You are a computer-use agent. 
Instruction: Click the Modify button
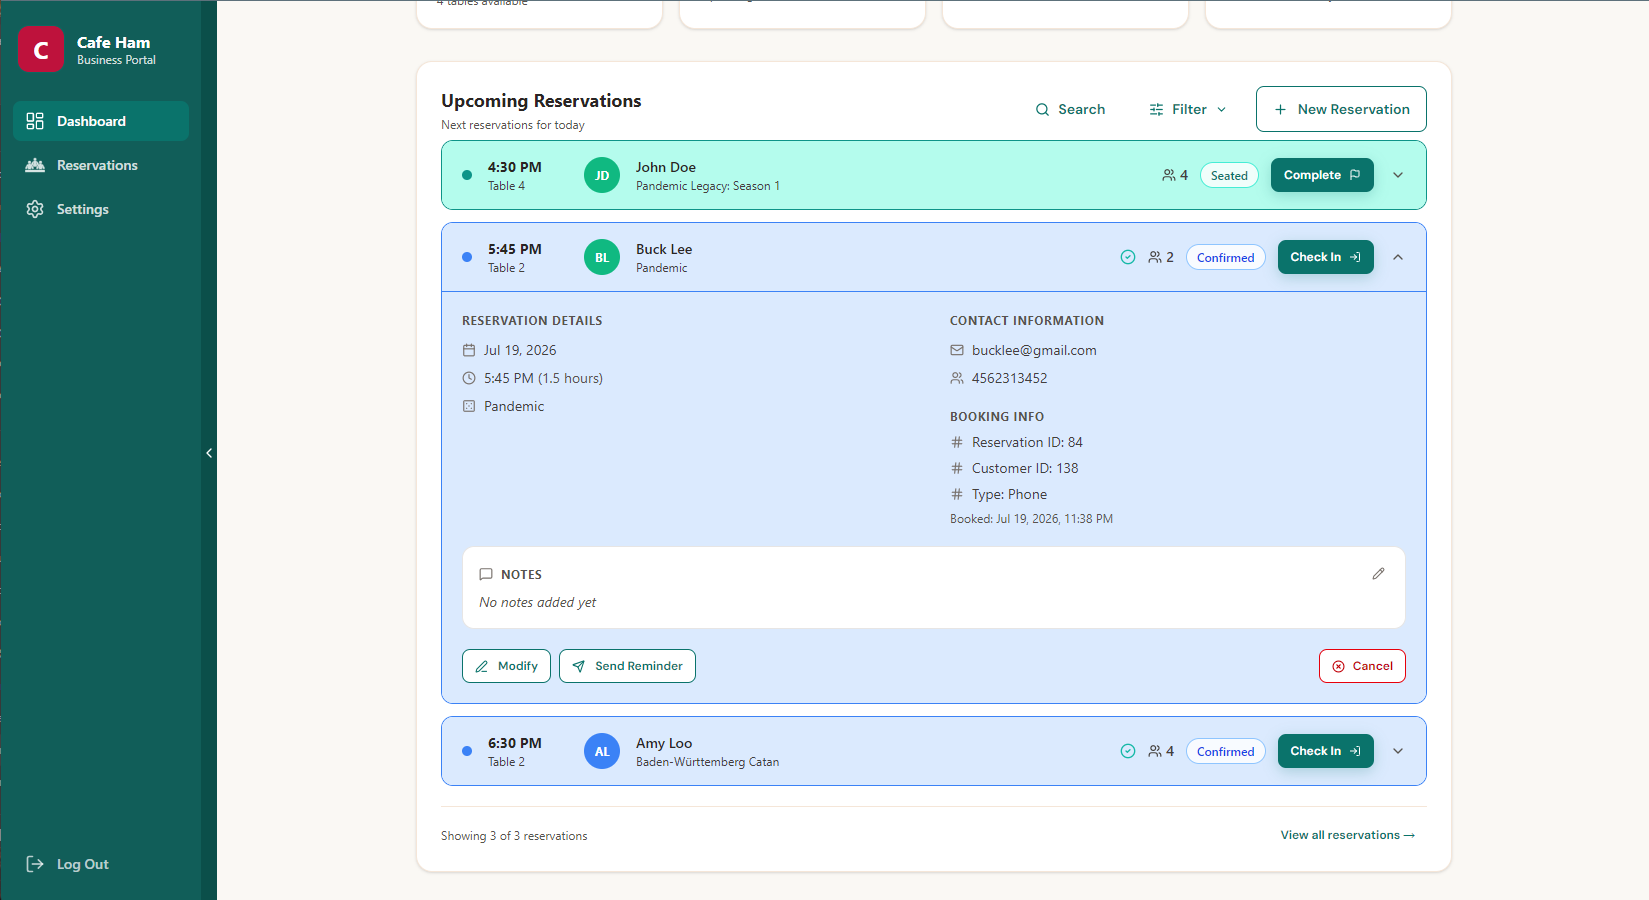pos(506,666)
